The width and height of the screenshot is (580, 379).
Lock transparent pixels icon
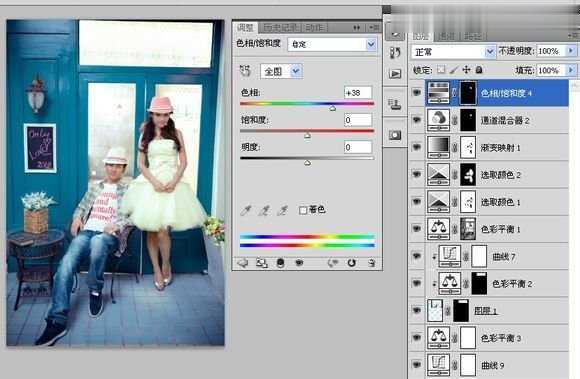tap(441, 70)
